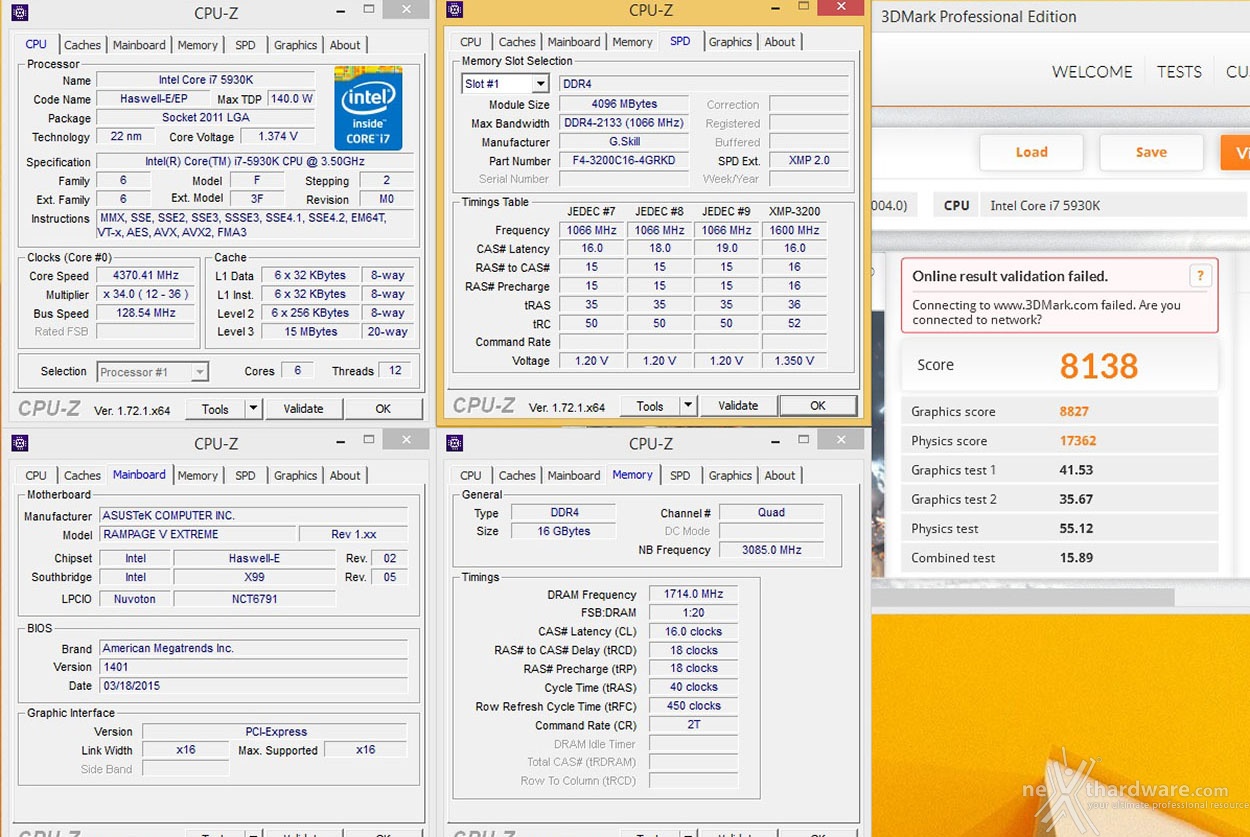Open Tools dropdown arrow in CPU tab window
1250x837 pixels.
point(253,408)
